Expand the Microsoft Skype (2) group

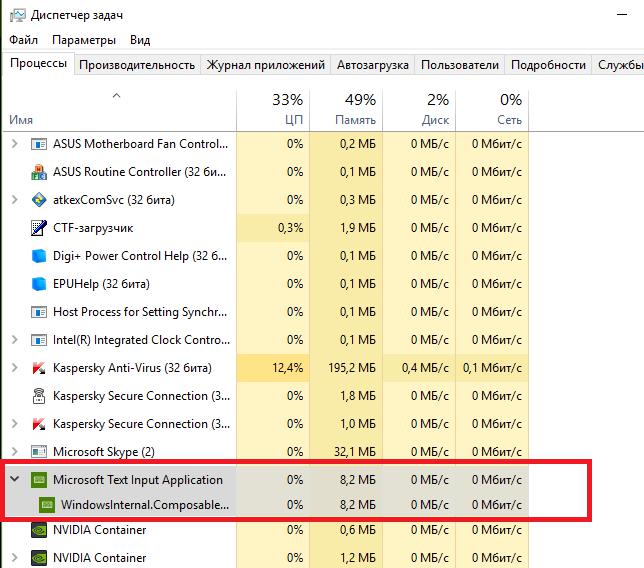pyautogui.click(x=15, y=451)
